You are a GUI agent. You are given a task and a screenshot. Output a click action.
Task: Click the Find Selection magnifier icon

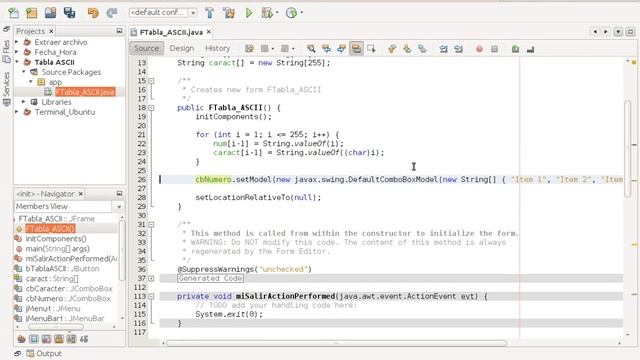pos(311,49)
